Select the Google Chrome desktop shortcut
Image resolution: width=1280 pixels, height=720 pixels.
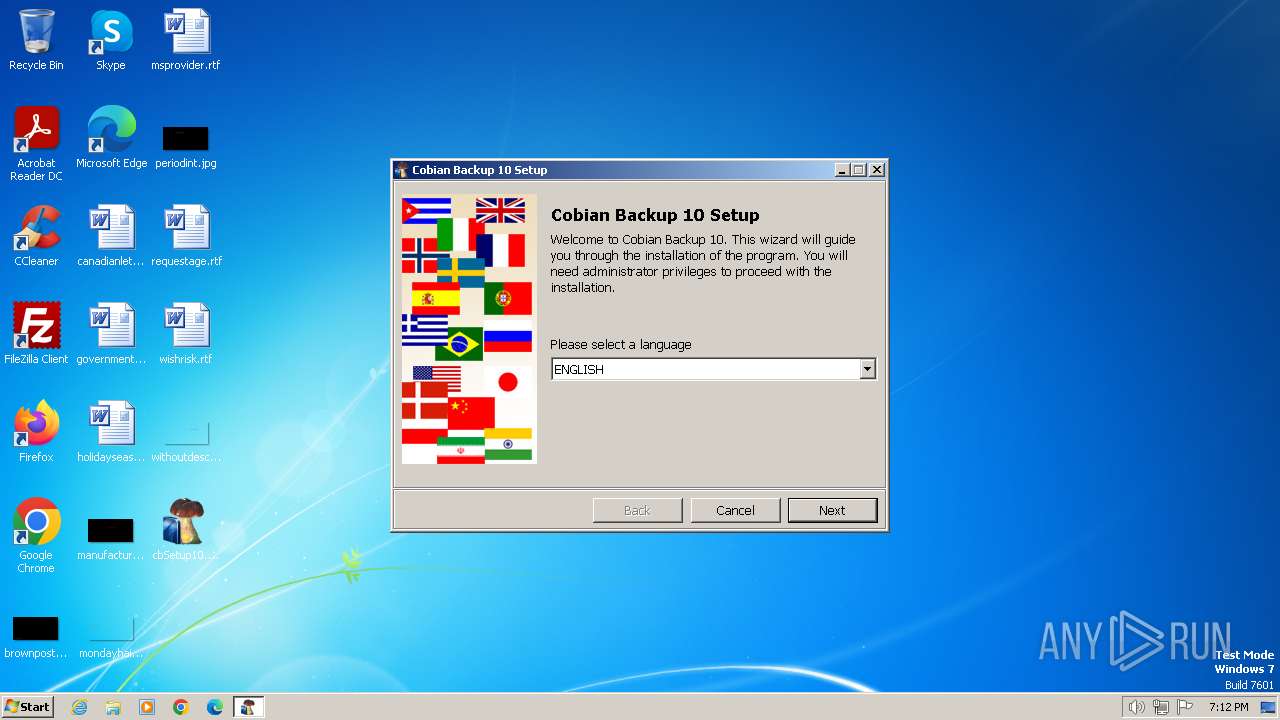[36, 537]
